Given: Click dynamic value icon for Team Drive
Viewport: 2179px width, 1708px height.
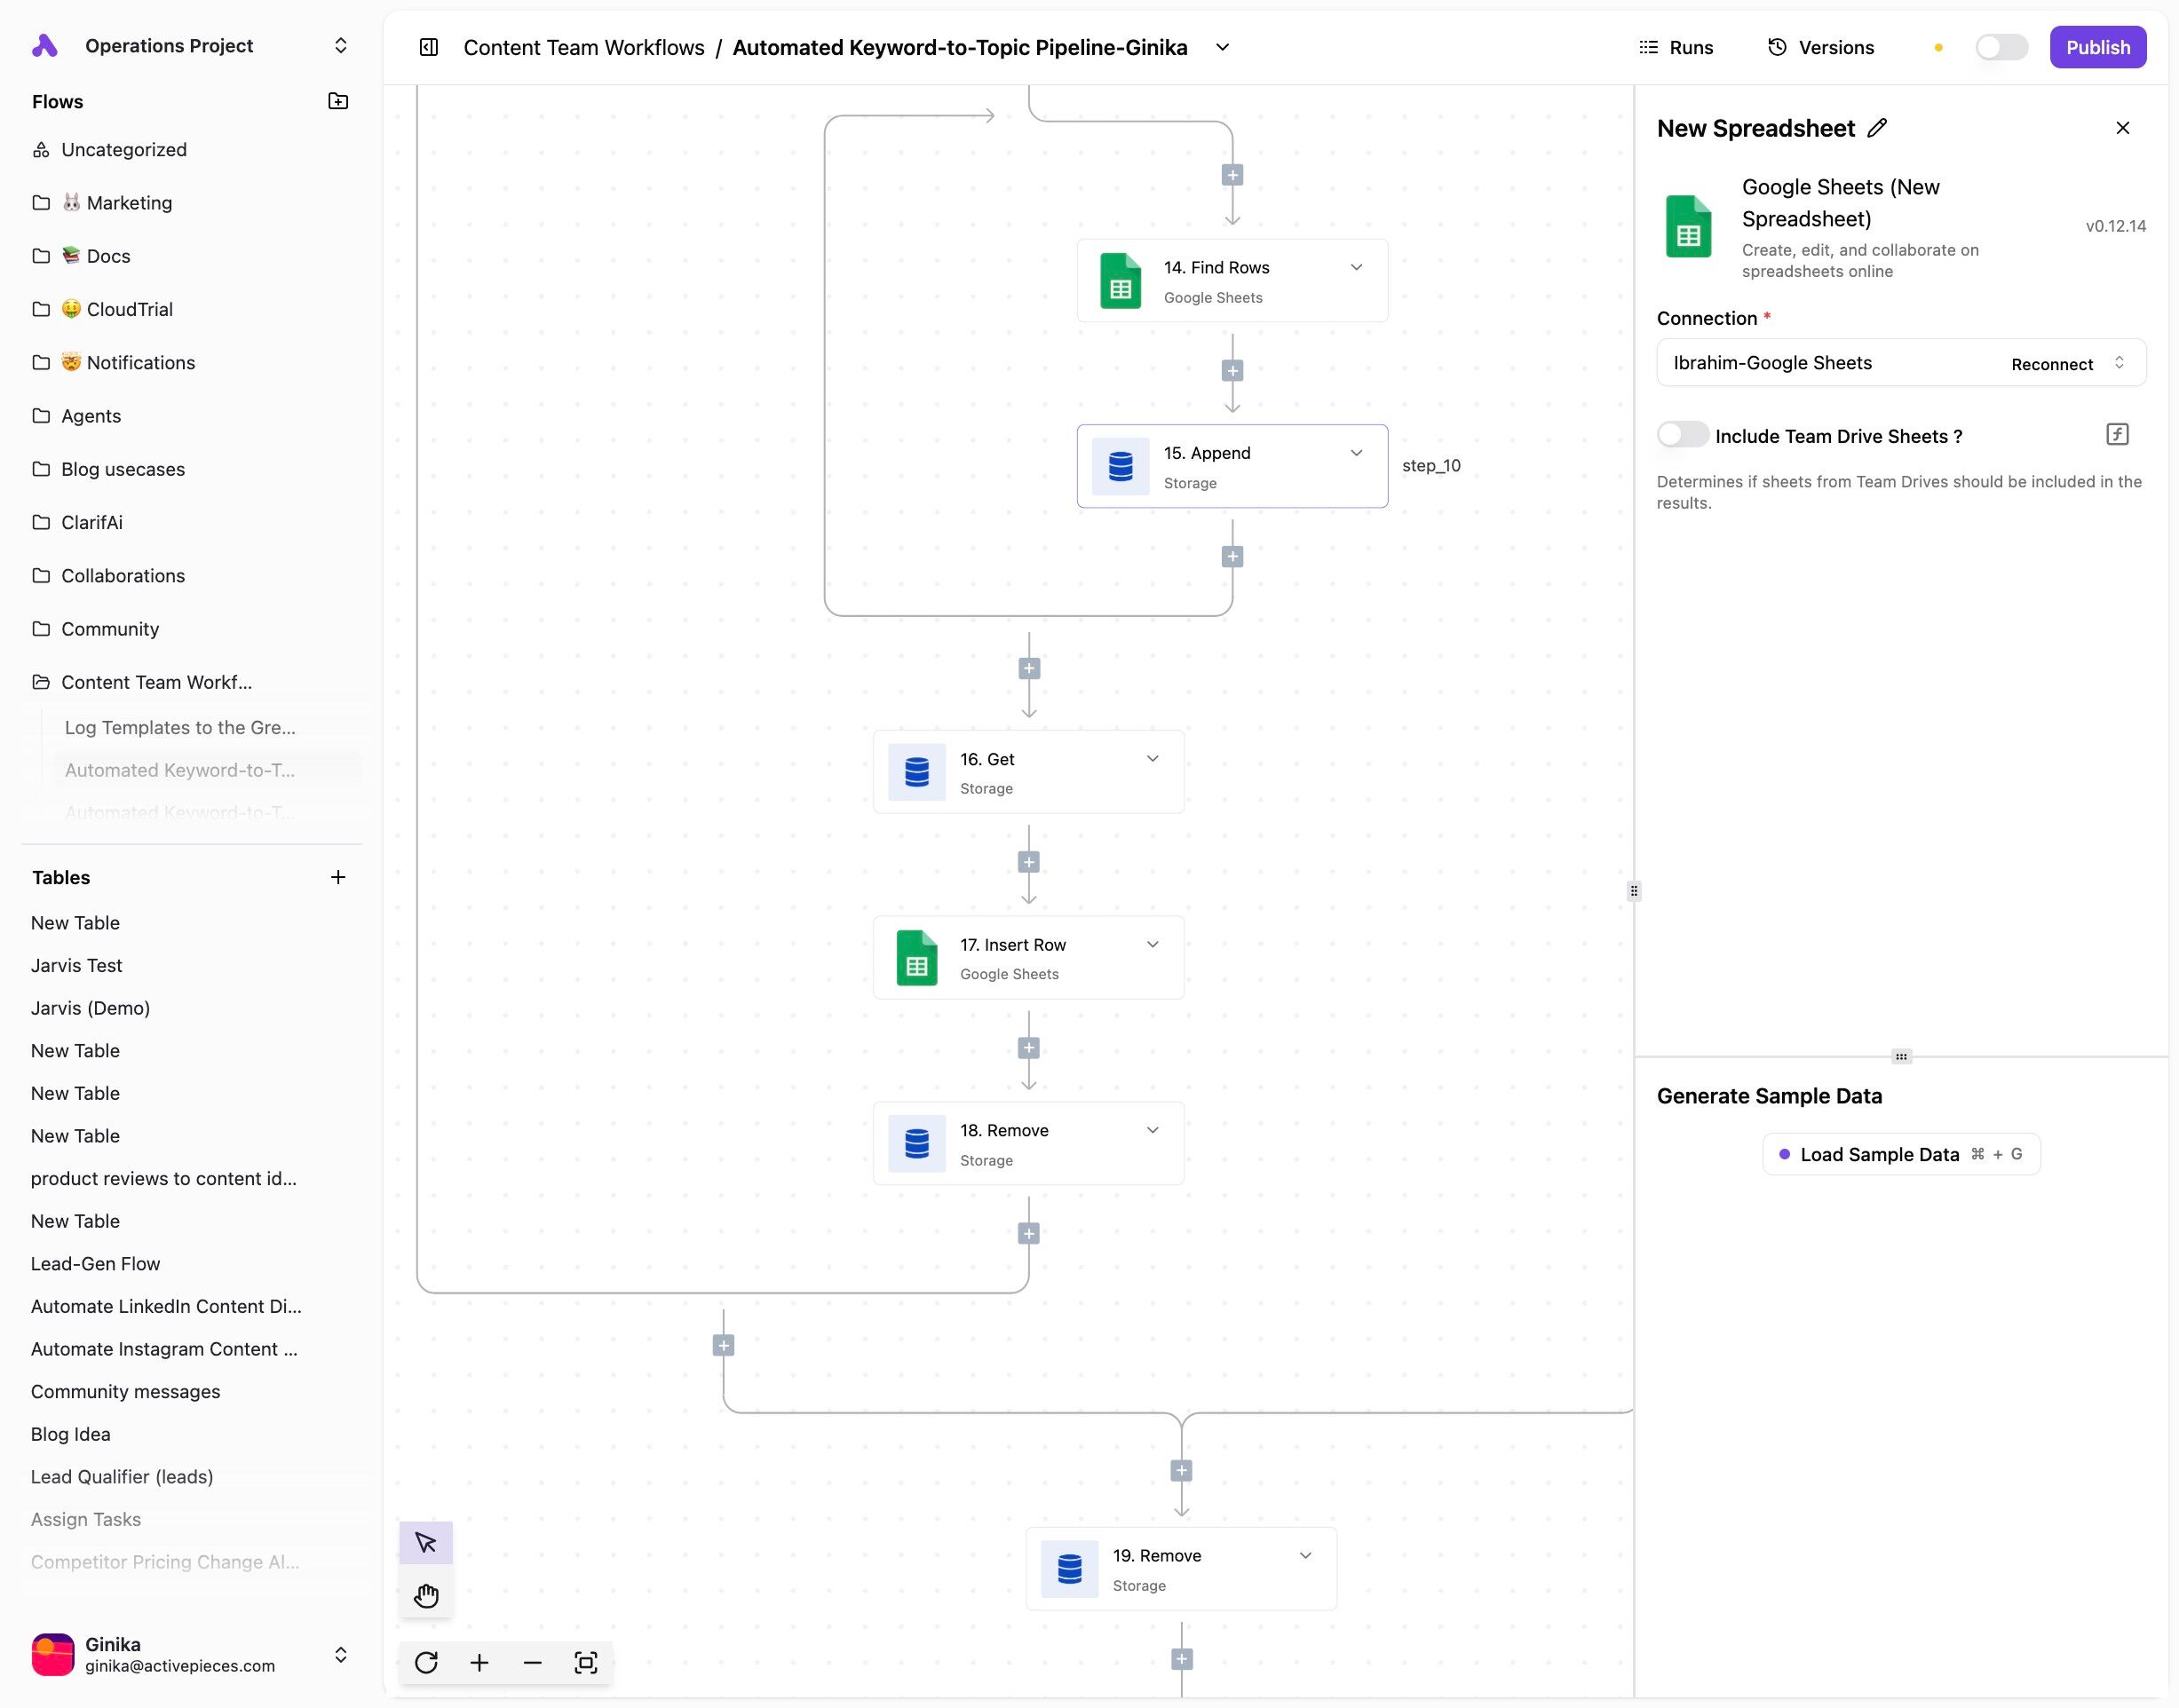Looking at the screenshot, I should [2117, 434].
